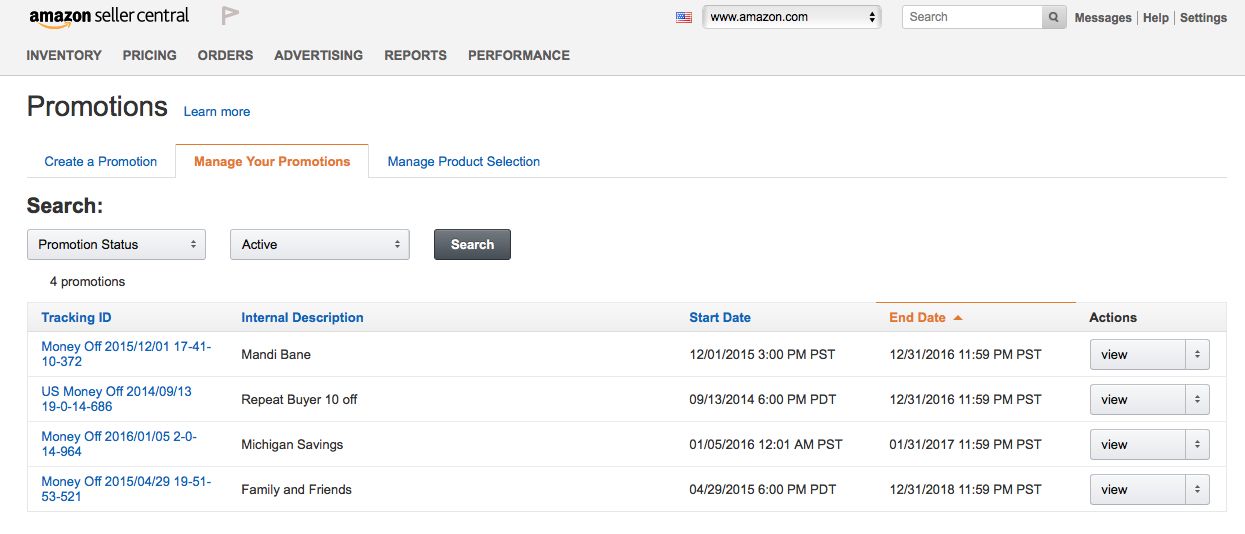Viewport: 1245px width, 534px height.
Task: Open the Inventory menu
Action: (64, 56)
